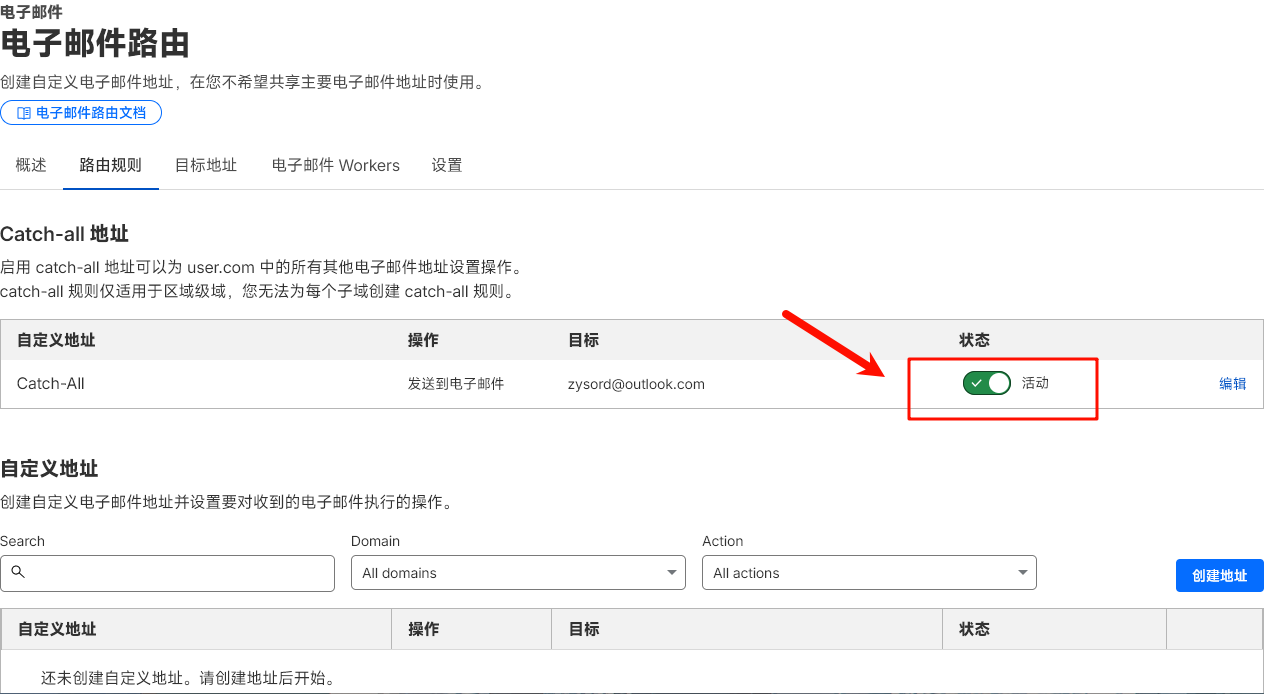
Task: Select the Catch-All row name cell
Action: pyautogui.click(x=51, y=384)
